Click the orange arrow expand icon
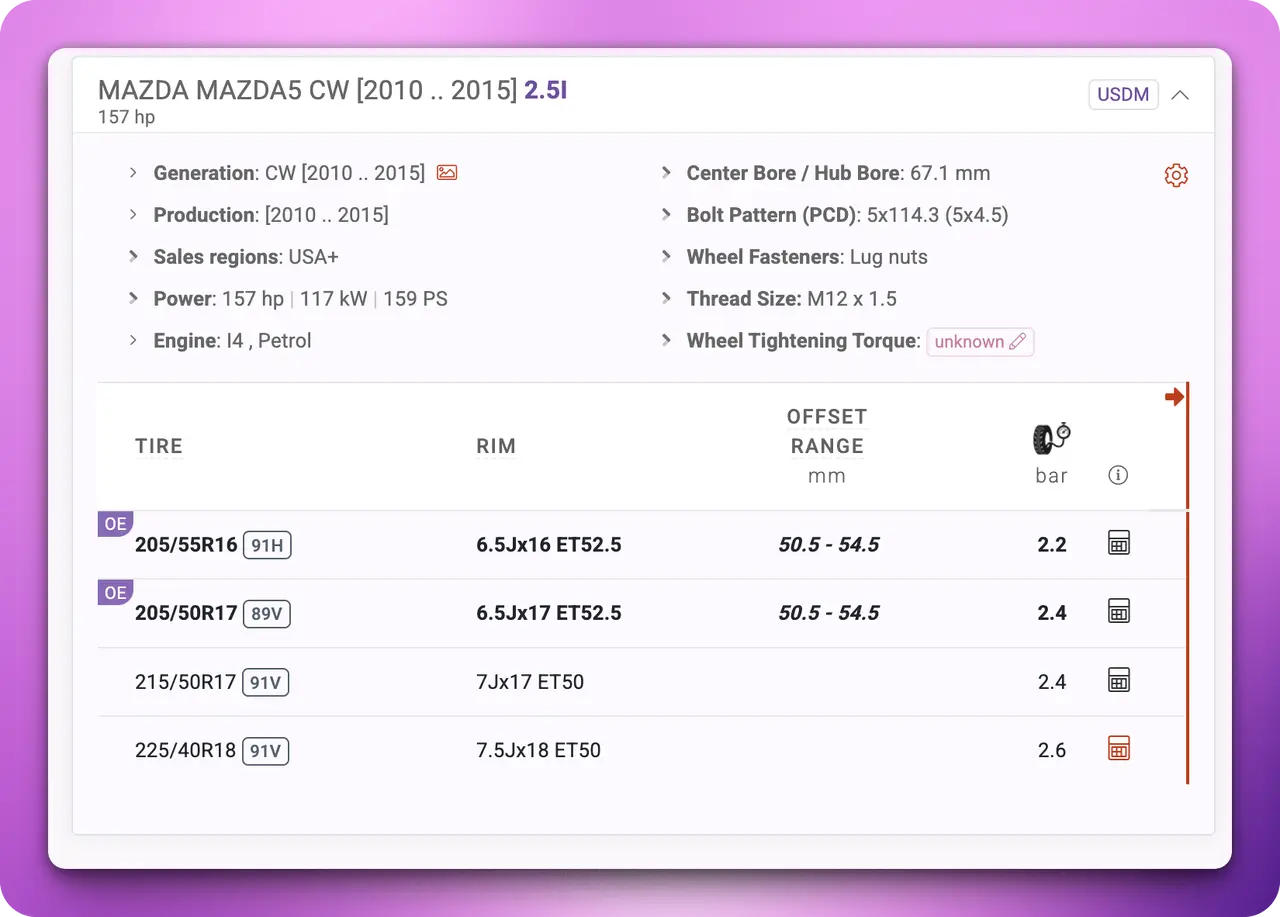The height and width of the screenshot is (917, 1280). (1174, 397)
